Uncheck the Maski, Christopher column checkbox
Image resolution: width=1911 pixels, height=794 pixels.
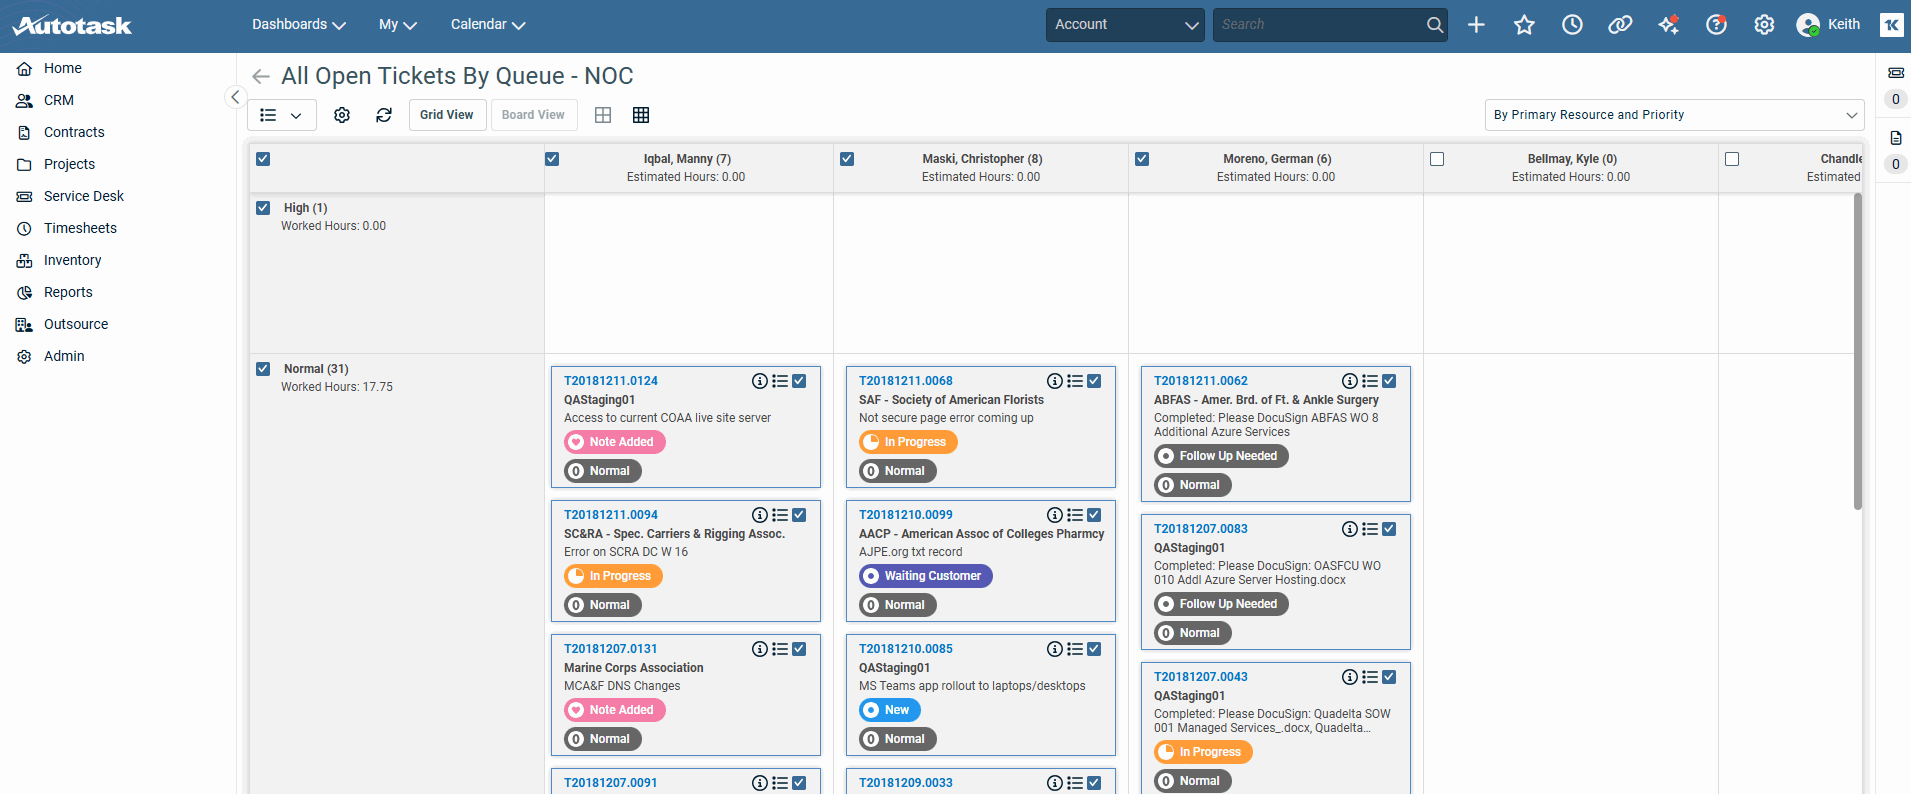click(847, 159)
